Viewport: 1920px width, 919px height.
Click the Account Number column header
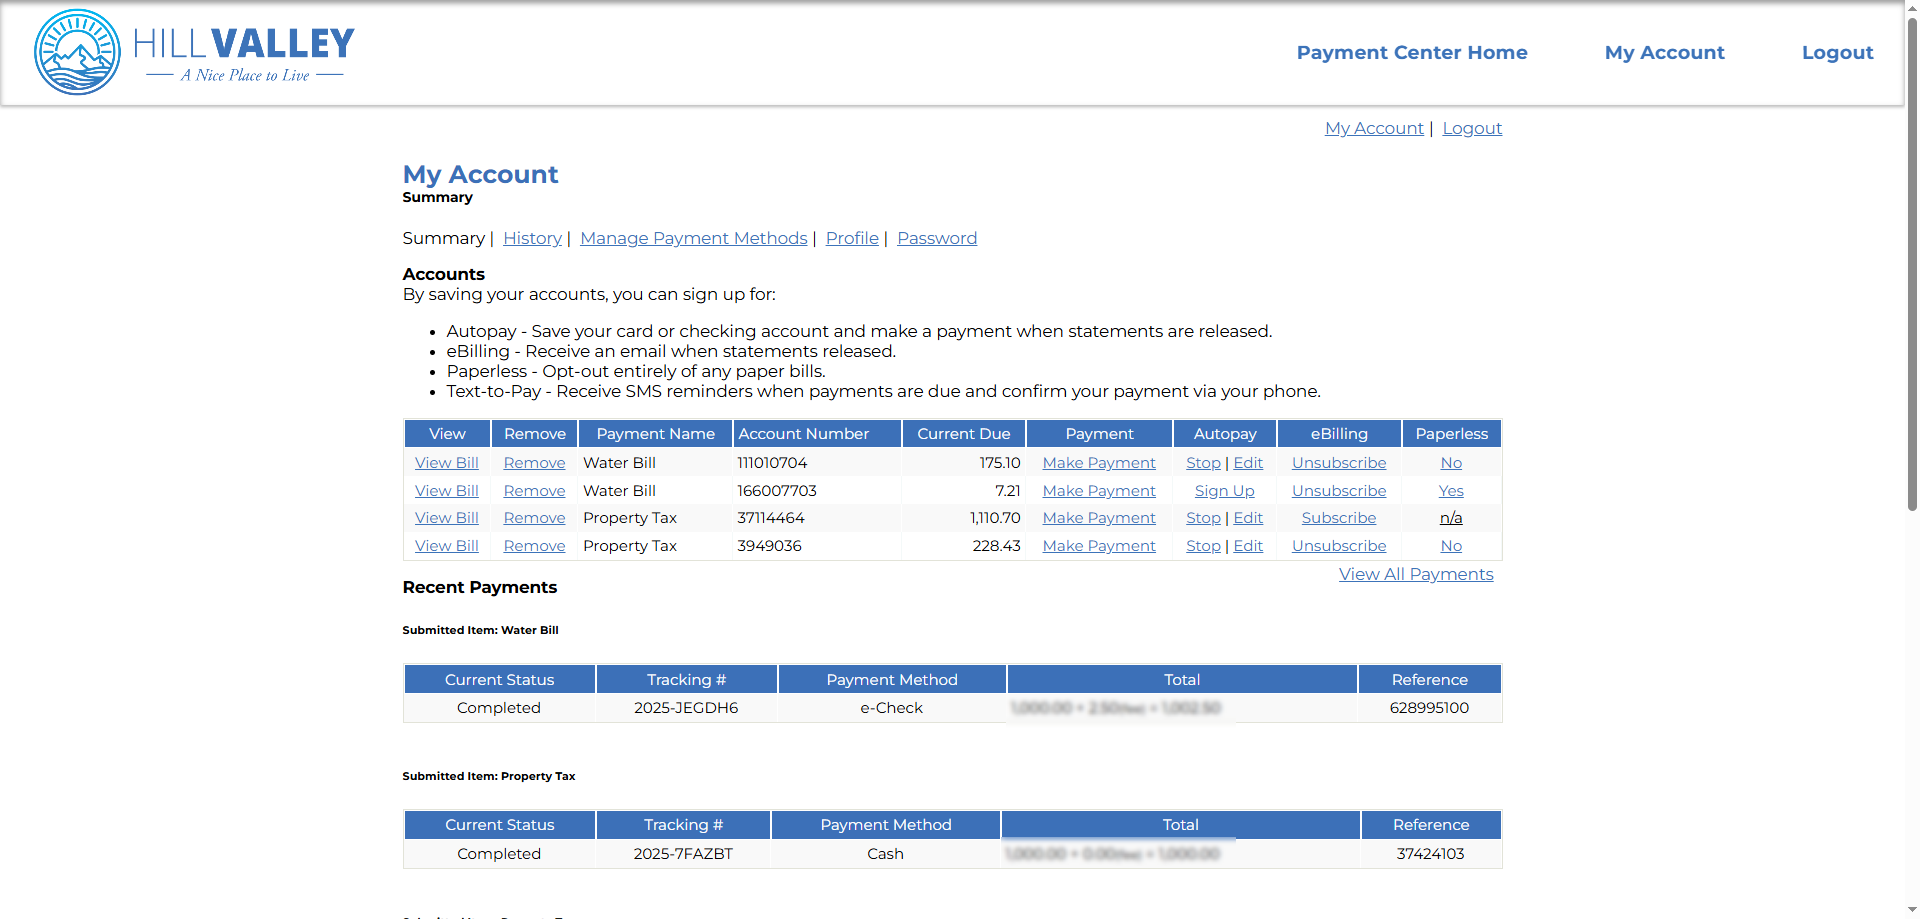pyautogui.click(x=817, y=434)
